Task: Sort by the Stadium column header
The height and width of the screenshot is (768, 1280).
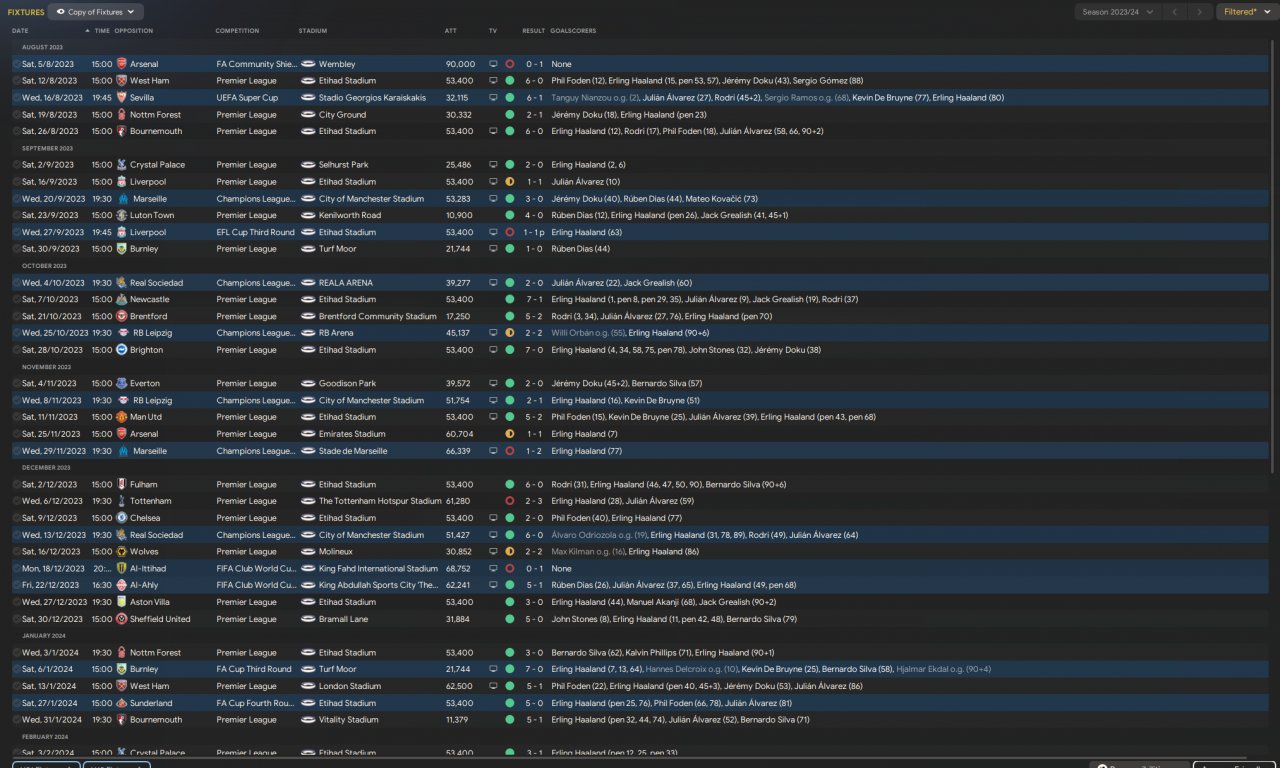Action: pos(313,31)
